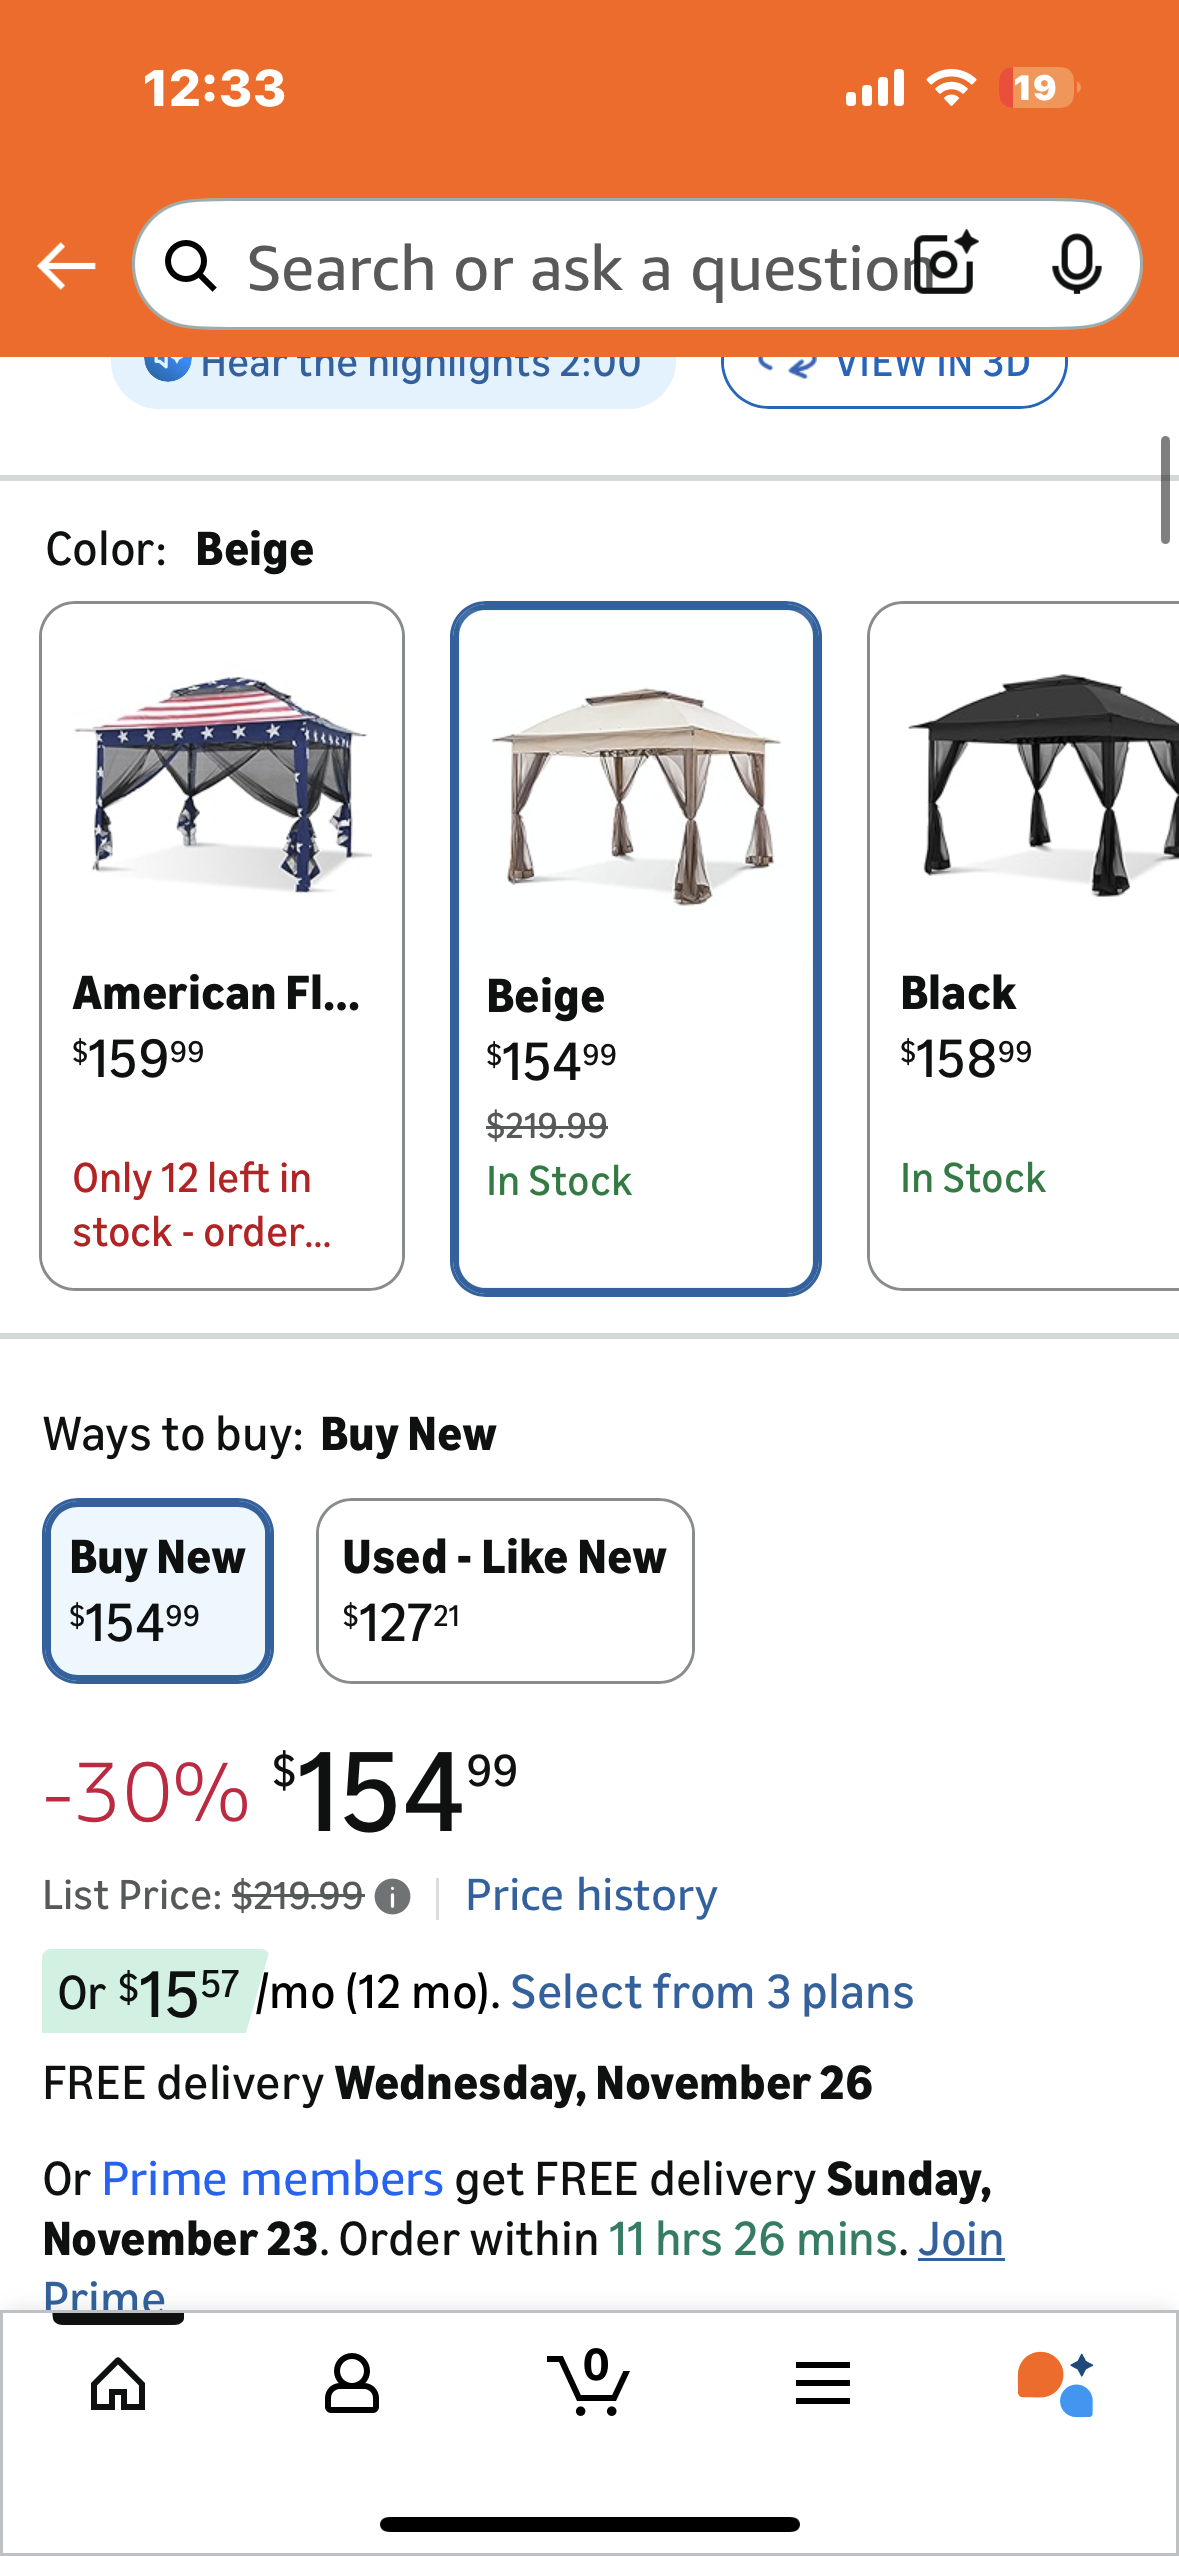Open the Price history link
Image resolution: width=1179 pixels, height=2556 pixels.
pos(591,1895)
